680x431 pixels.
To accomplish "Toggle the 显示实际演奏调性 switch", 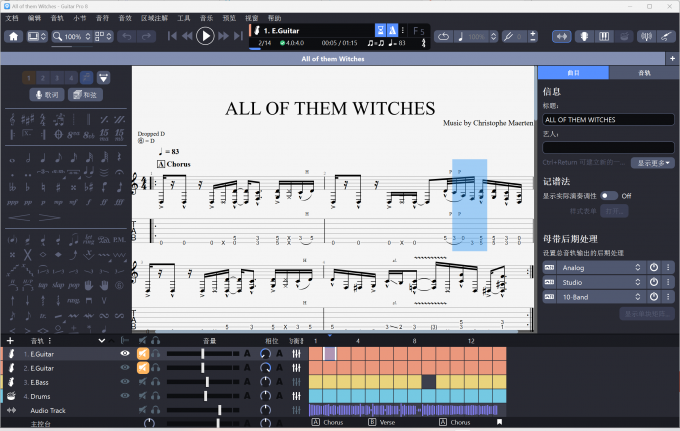I will (609, 196).
